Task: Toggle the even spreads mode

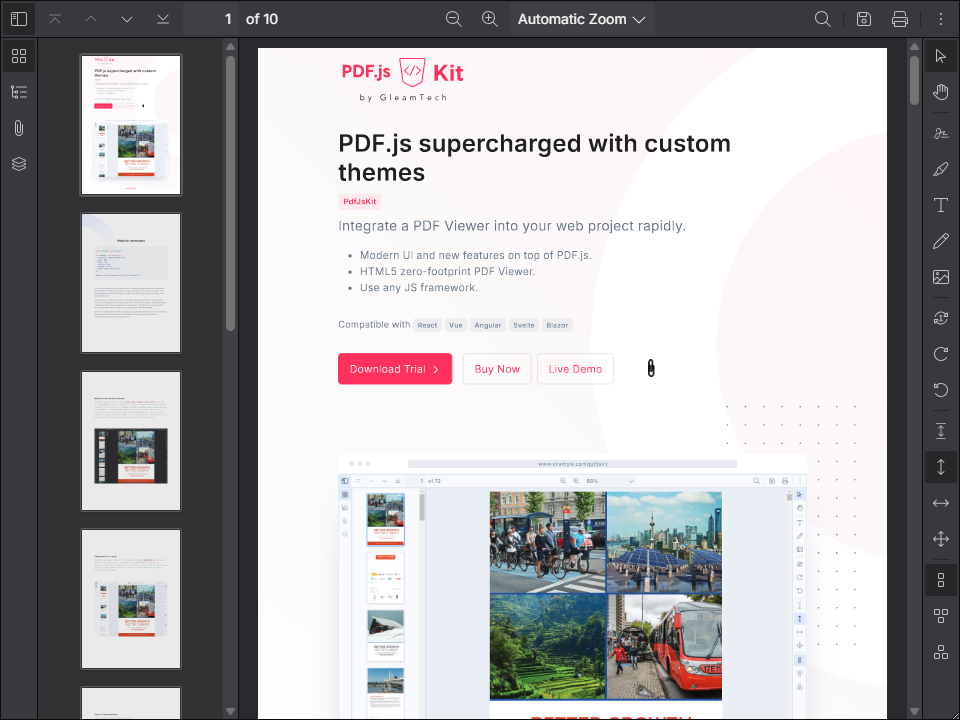Action: pos(941,652)
